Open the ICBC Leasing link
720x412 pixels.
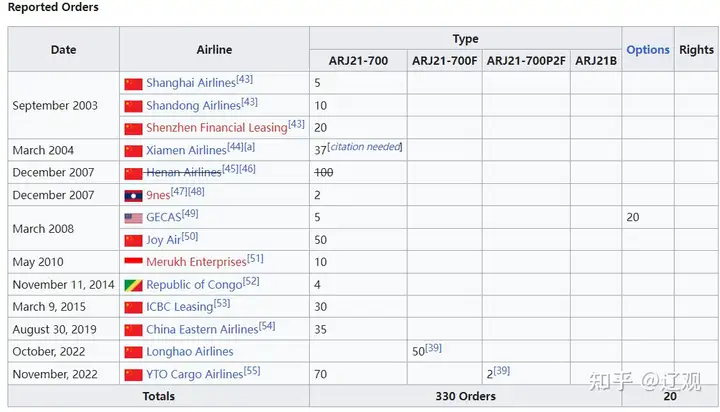[x=180, y=307]
